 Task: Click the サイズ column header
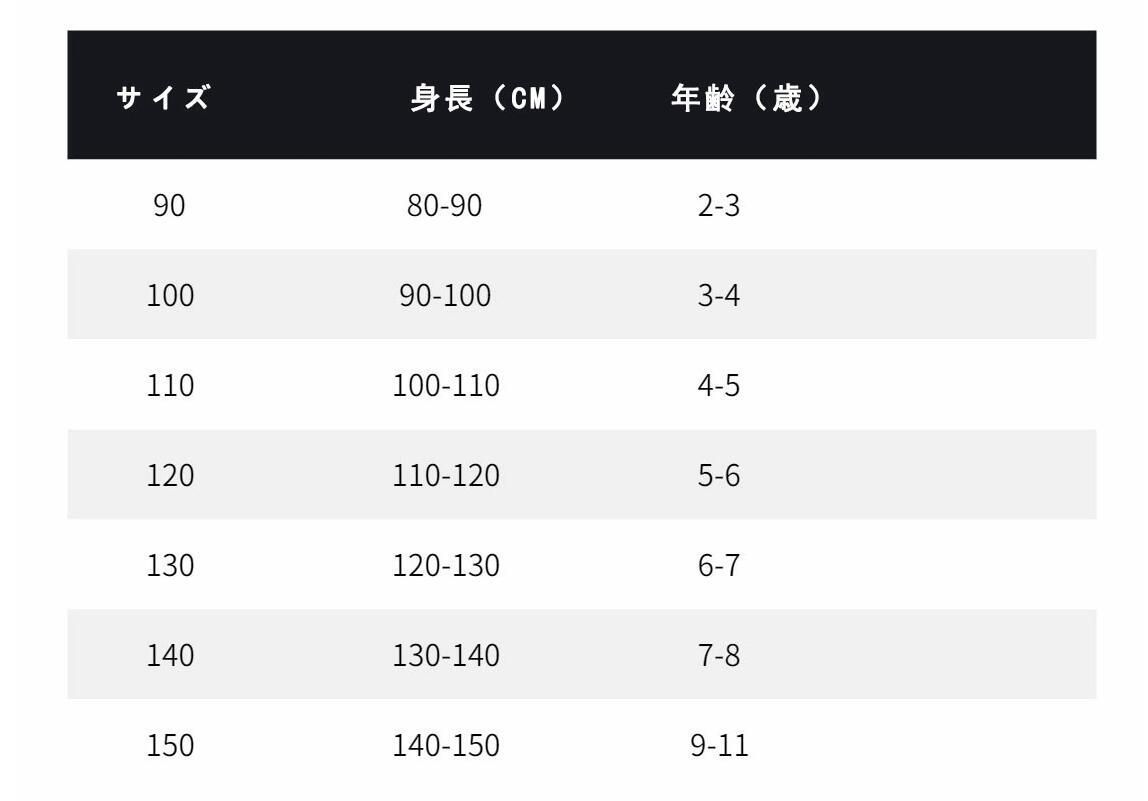(164, 99)
